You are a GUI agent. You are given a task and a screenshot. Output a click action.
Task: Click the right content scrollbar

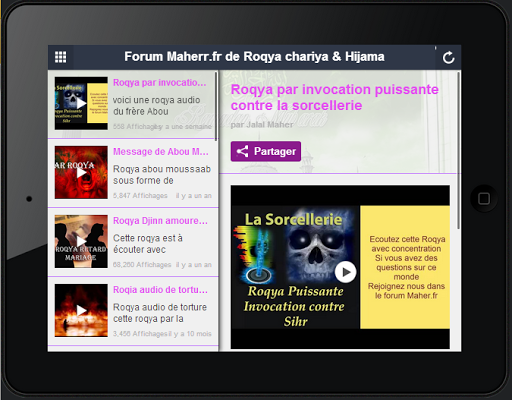[x=459, y=150]
